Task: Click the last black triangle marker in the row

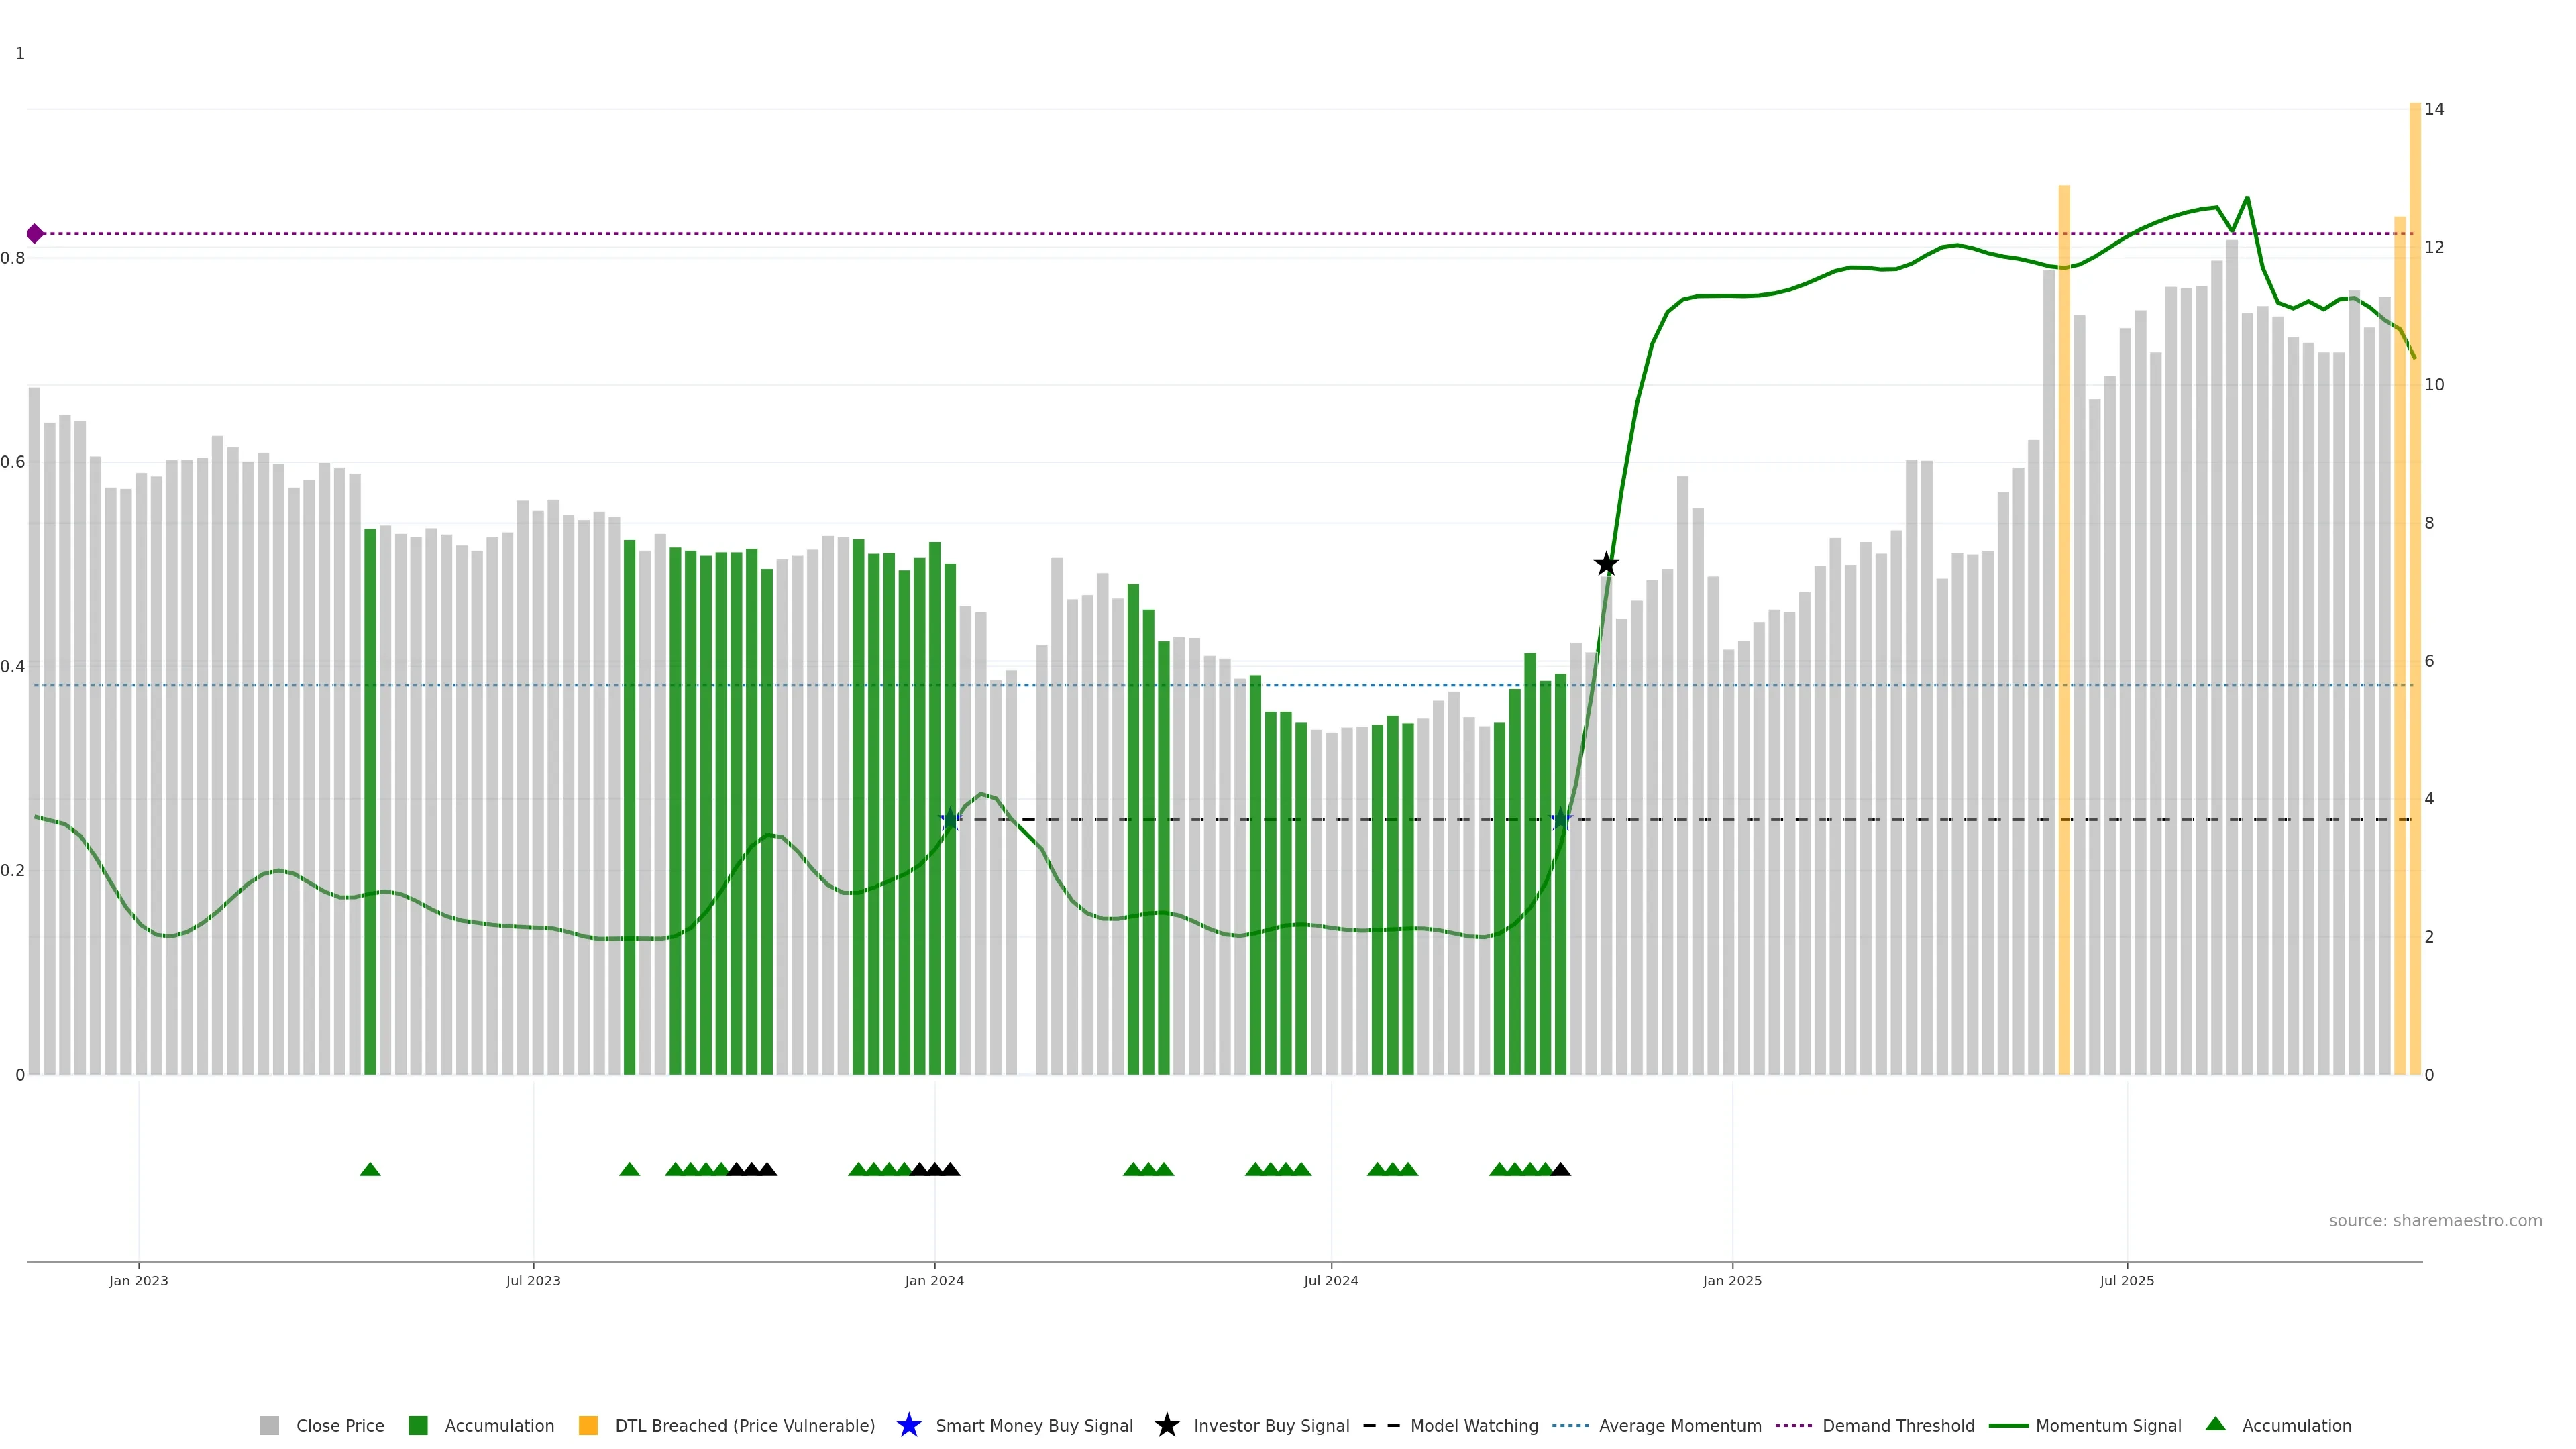Action: [1560, 1169]
